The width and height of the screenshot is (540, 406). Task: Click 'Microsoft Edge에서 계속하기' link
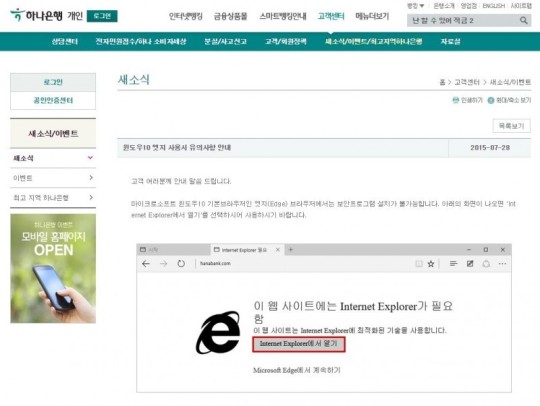(297, 370)
